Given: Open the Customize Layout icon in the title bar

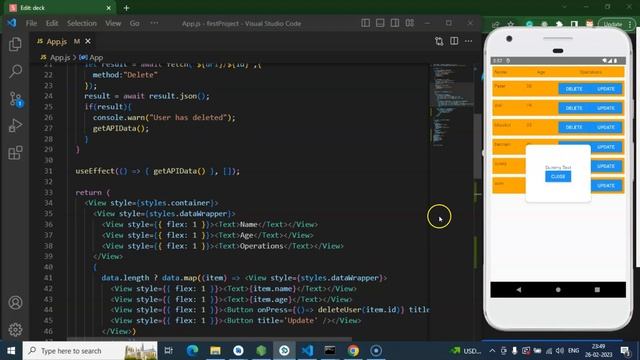Looking at the screenshot, I should (410, 23).
